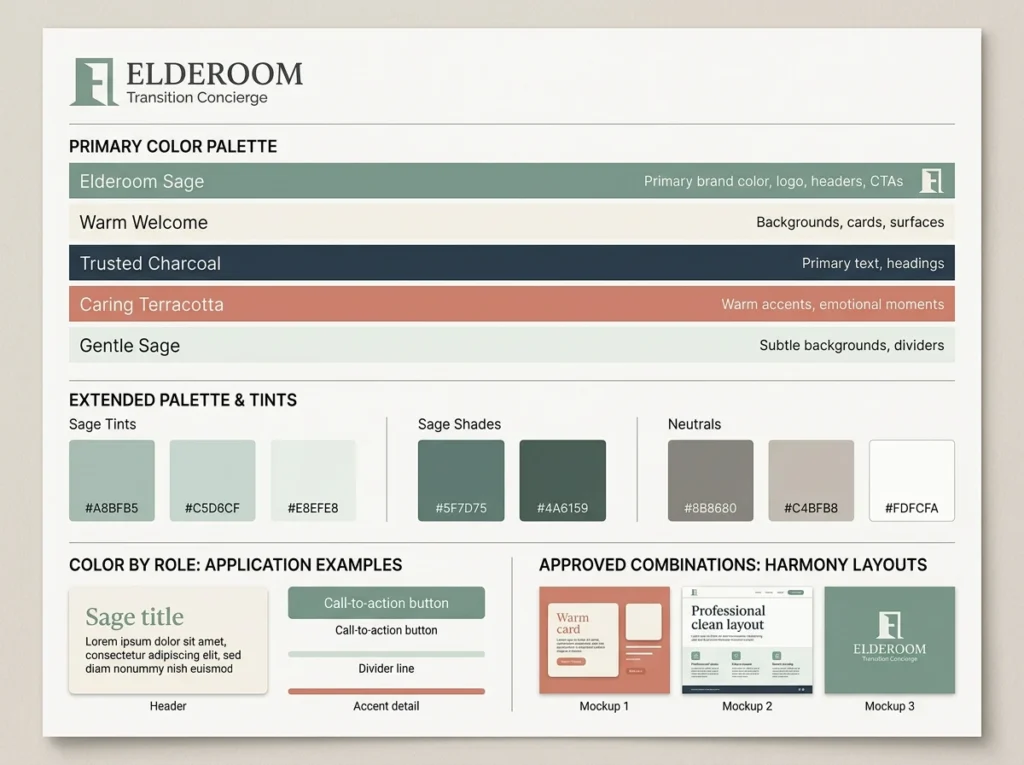1024x765 pixels.
Task: Select the #A8BFB5 sage tint swatch
Action: point(112,480)
